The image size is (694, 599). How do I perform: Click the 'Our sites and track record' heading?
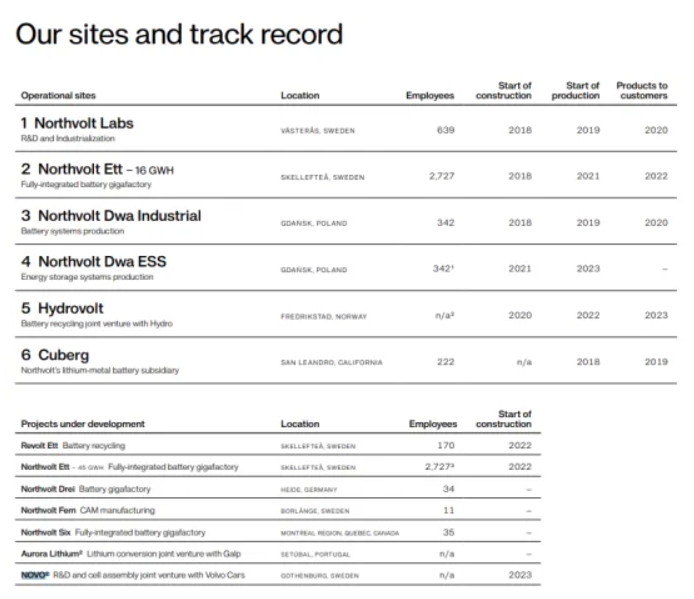[179, 34]
